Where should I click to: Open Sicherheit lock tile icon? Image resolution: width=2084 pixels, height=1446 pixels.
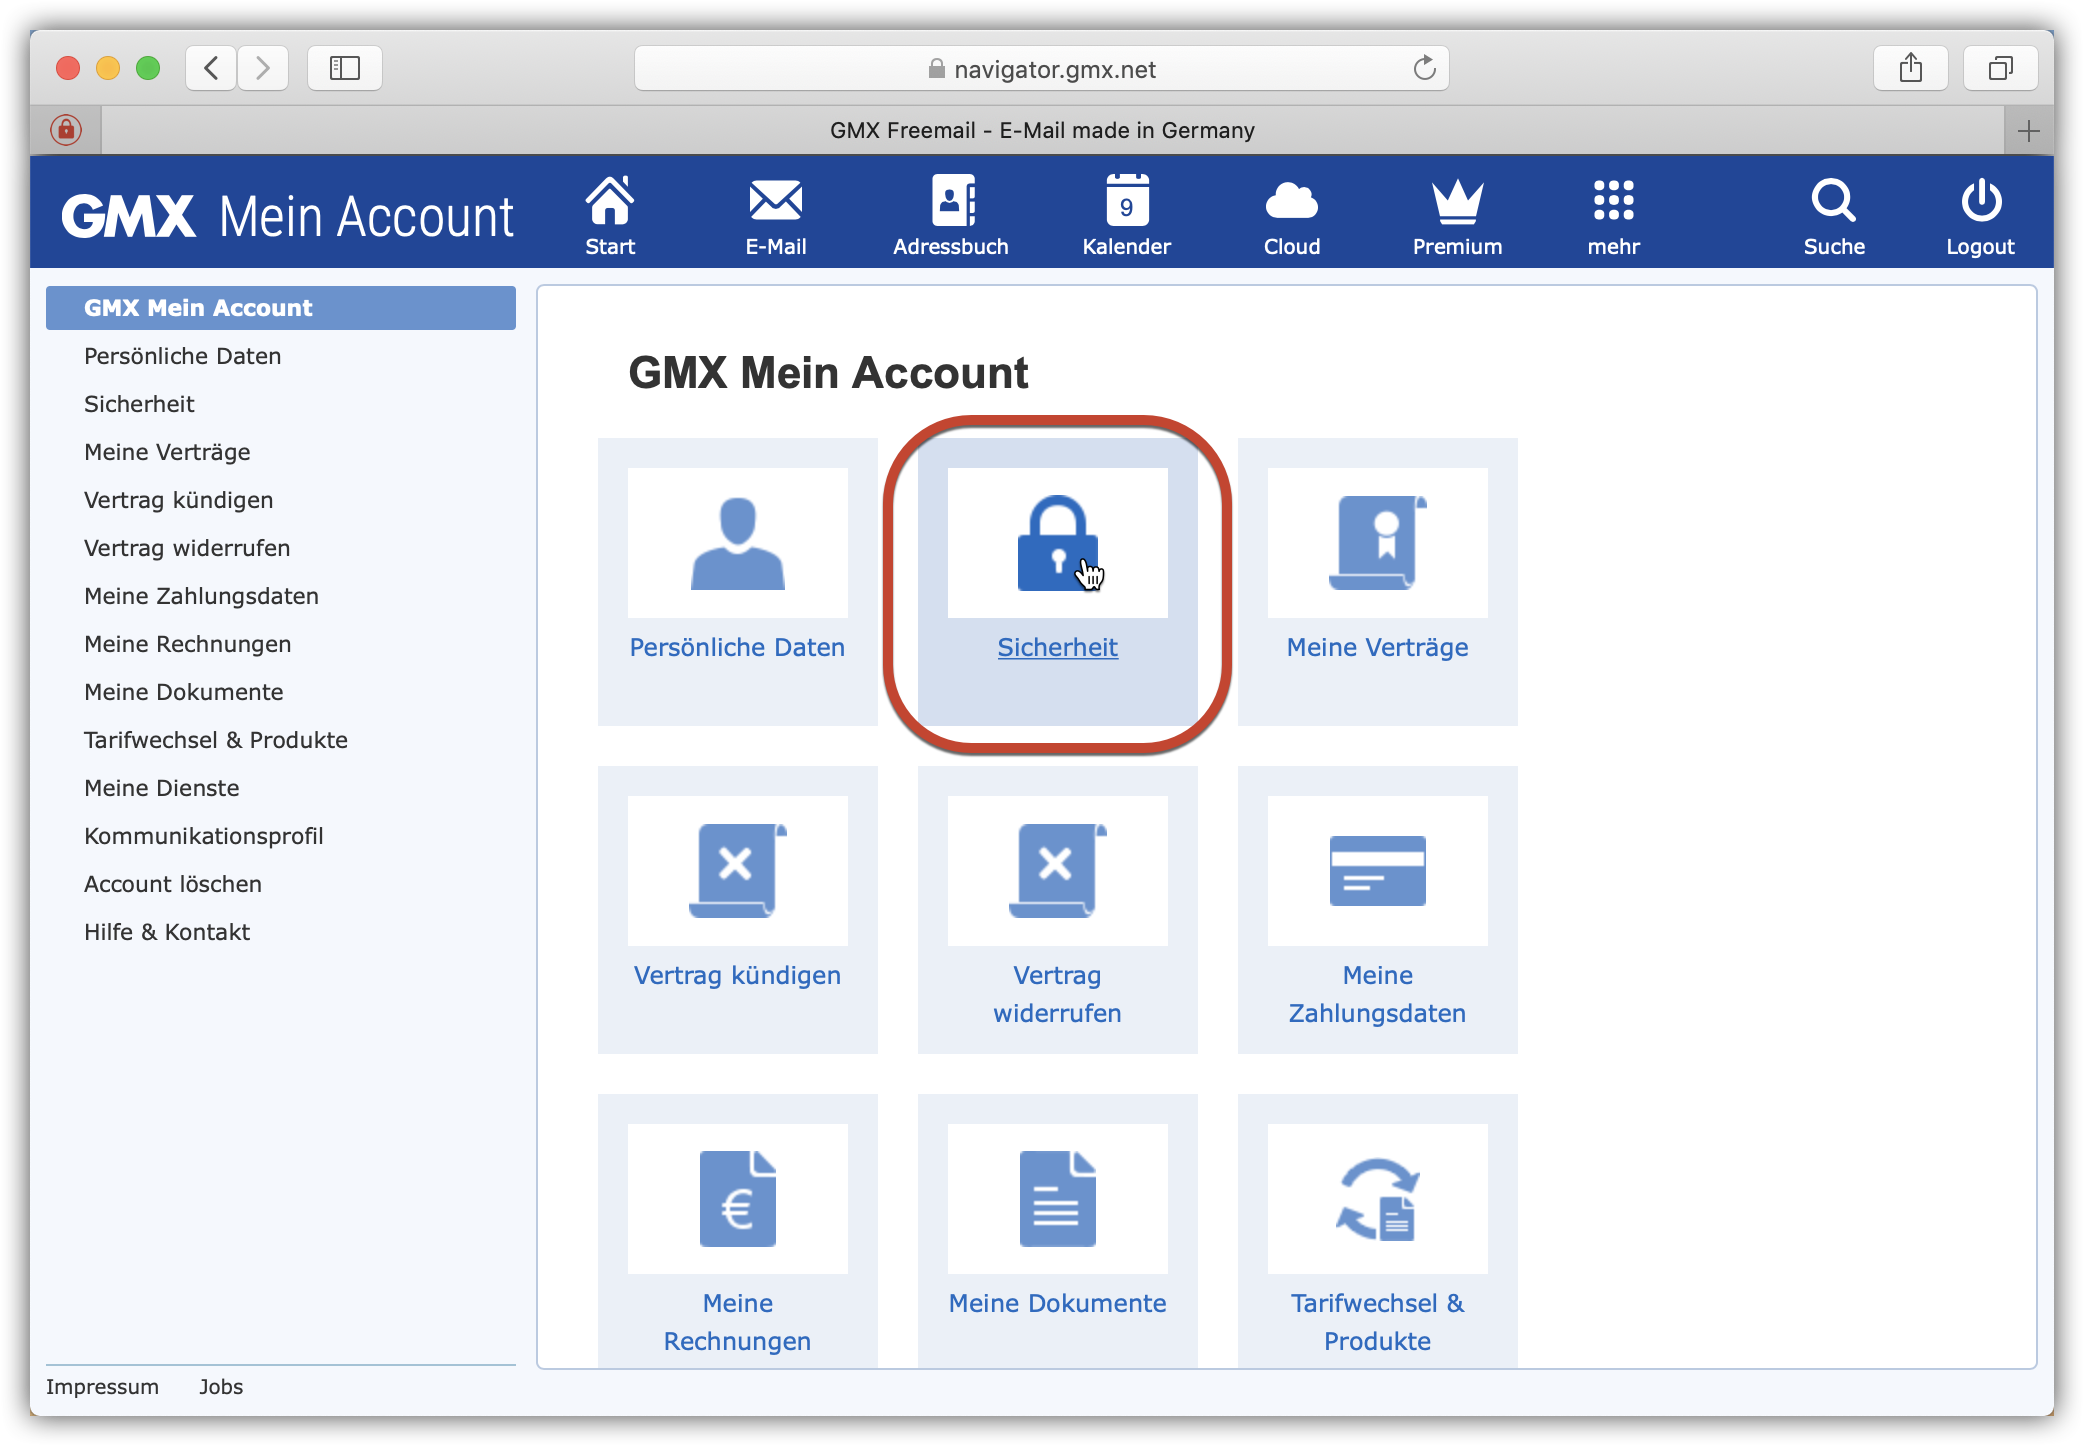coord(1058,543)
